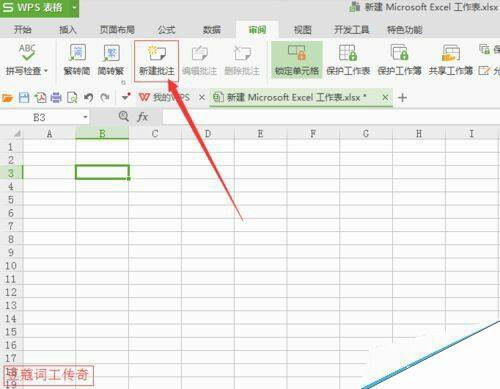The width and height of the screenshot is (500, 389).
Task: Select row 7 header
Action: point(11,226)
